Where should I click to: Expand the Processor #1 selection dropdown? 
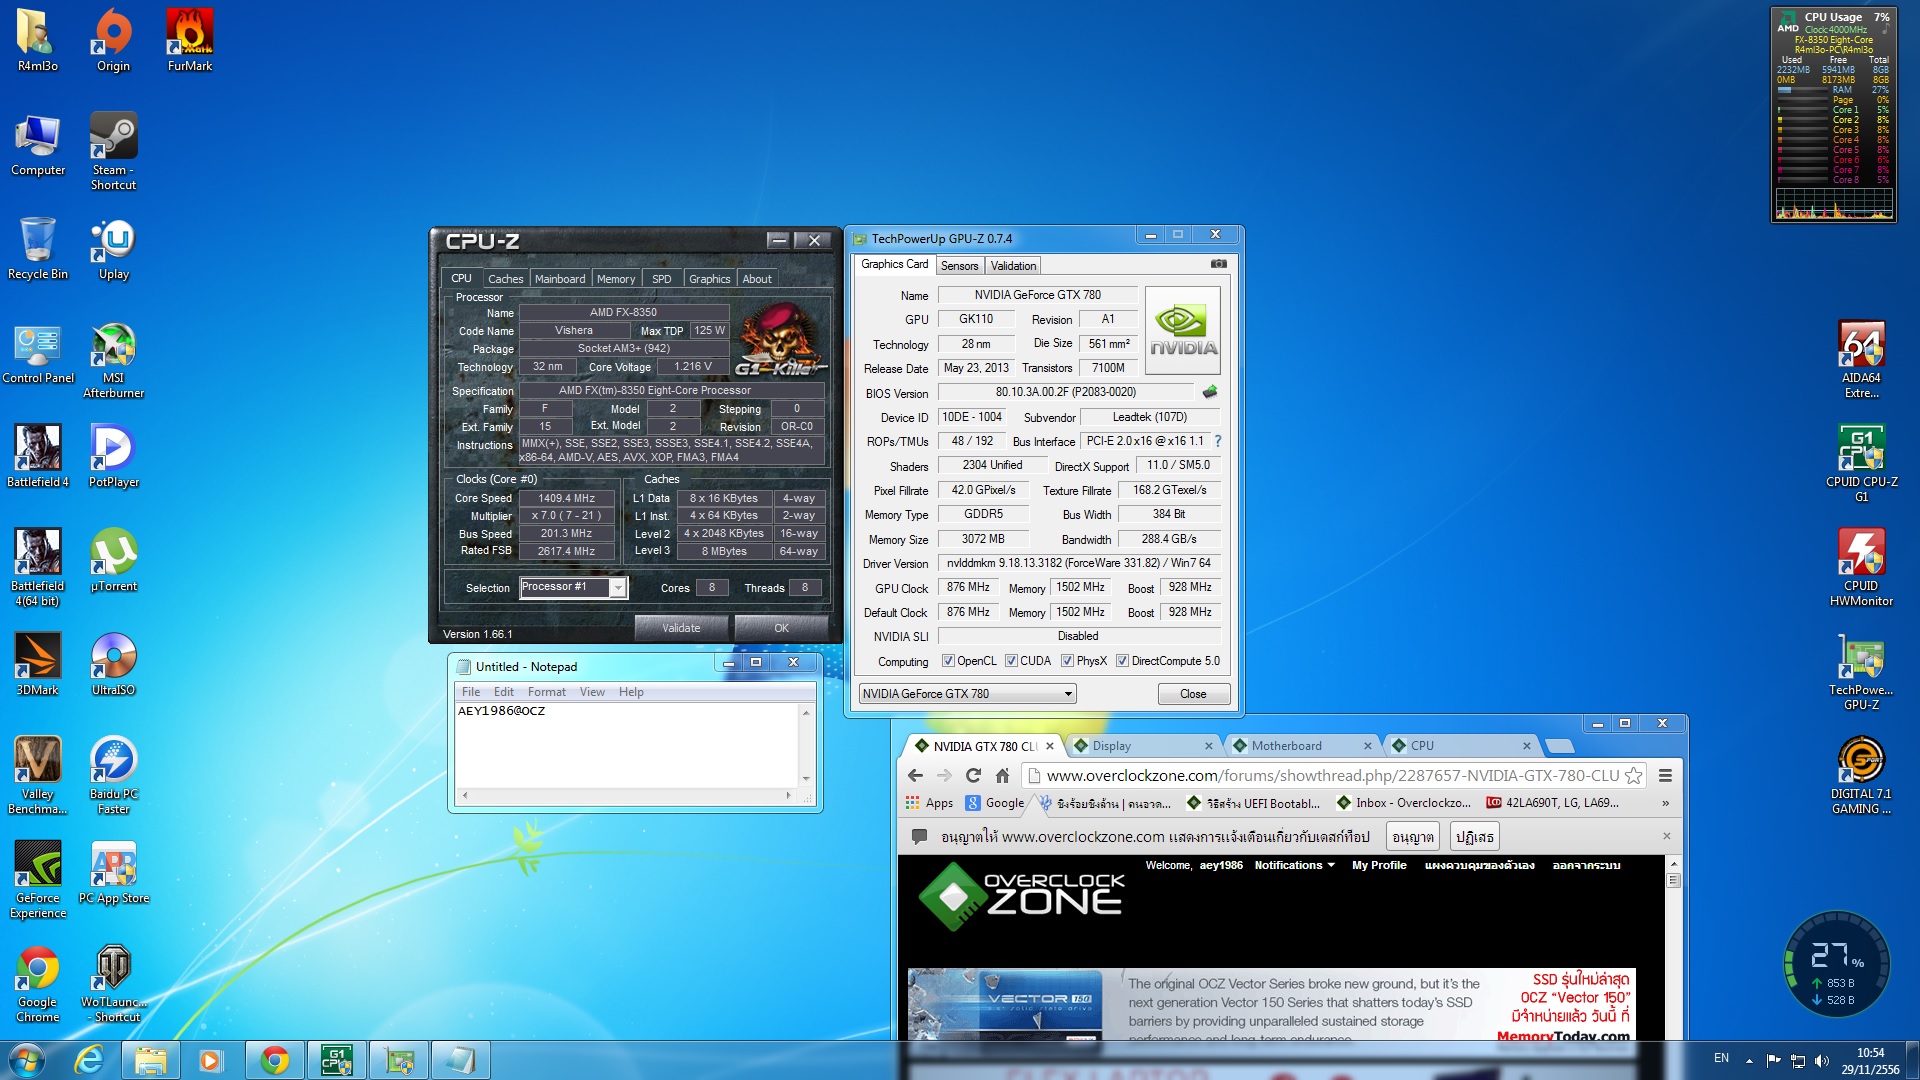tap(618, 588)
